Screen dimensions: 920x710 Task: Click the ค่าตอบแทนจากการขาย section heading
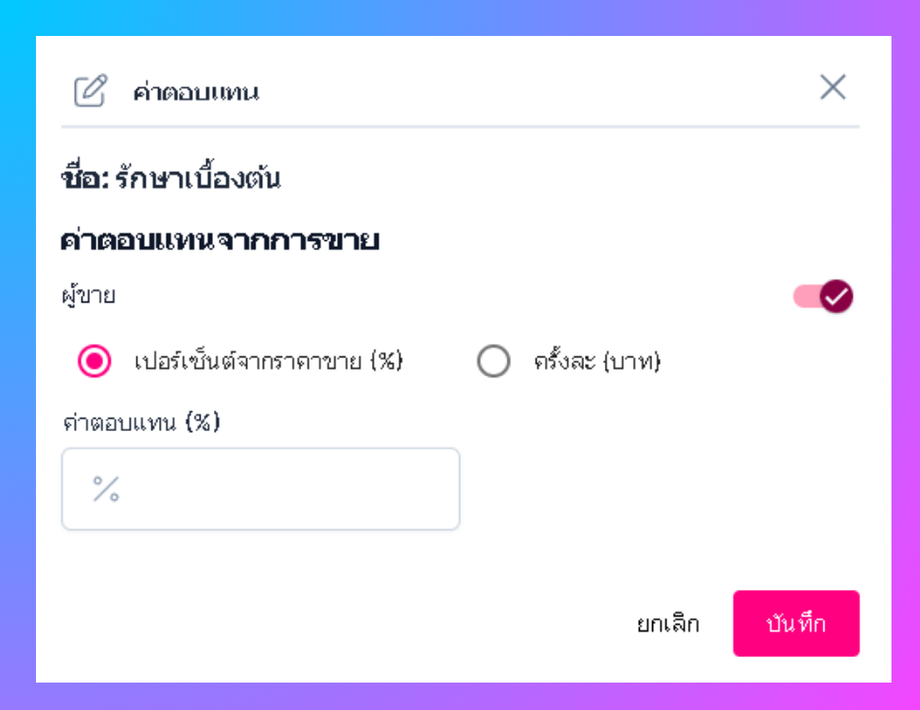pyautogui.click(x=219, y=240)
